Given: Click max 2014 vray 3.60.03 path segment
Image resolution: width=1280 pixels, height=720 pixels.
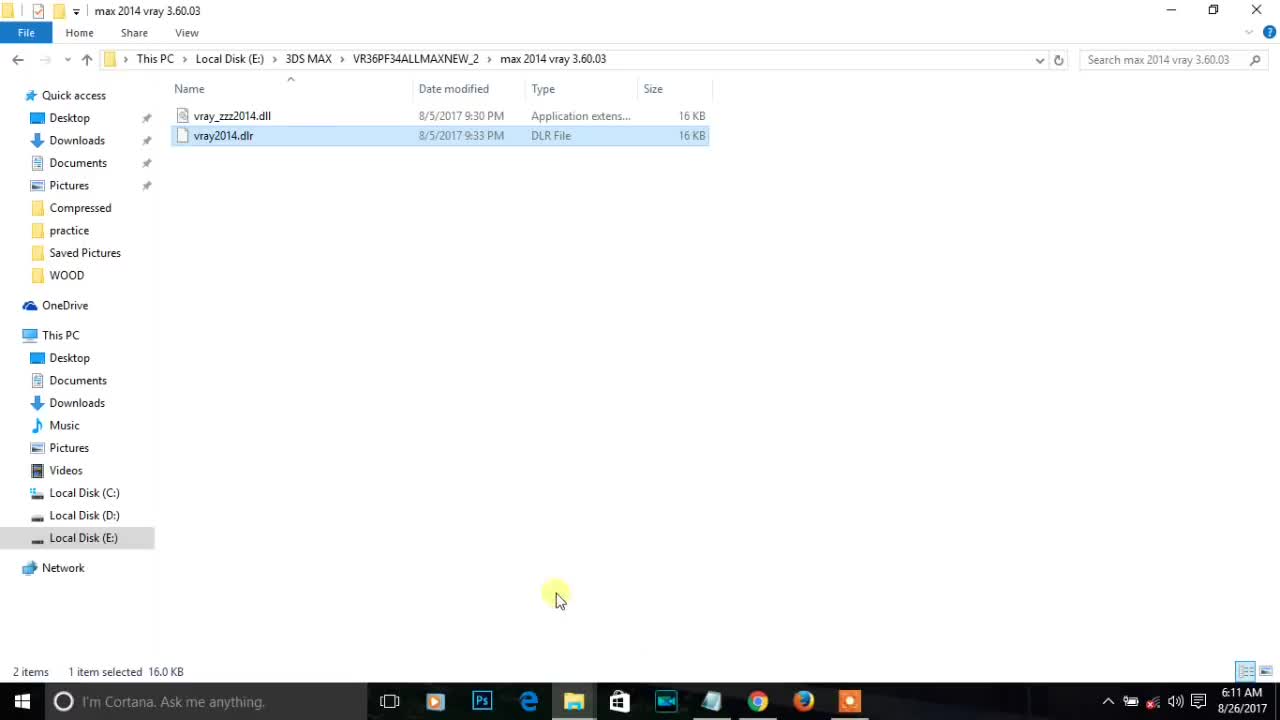Looking at the screenshot, I should tap(553, 59).
